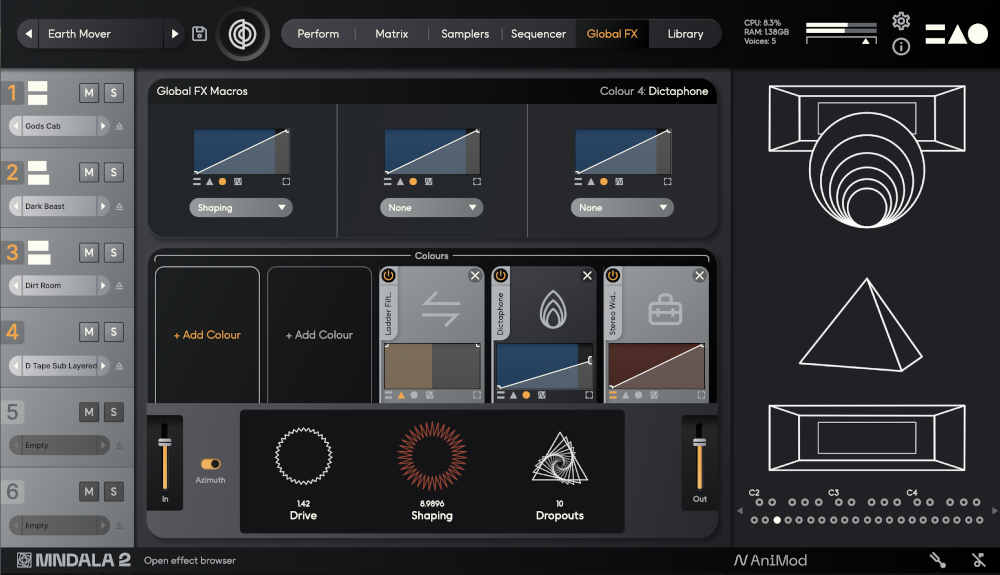Remove the Dictaphone colour with X
This screenshot has width=1000, height=575.
587,276
